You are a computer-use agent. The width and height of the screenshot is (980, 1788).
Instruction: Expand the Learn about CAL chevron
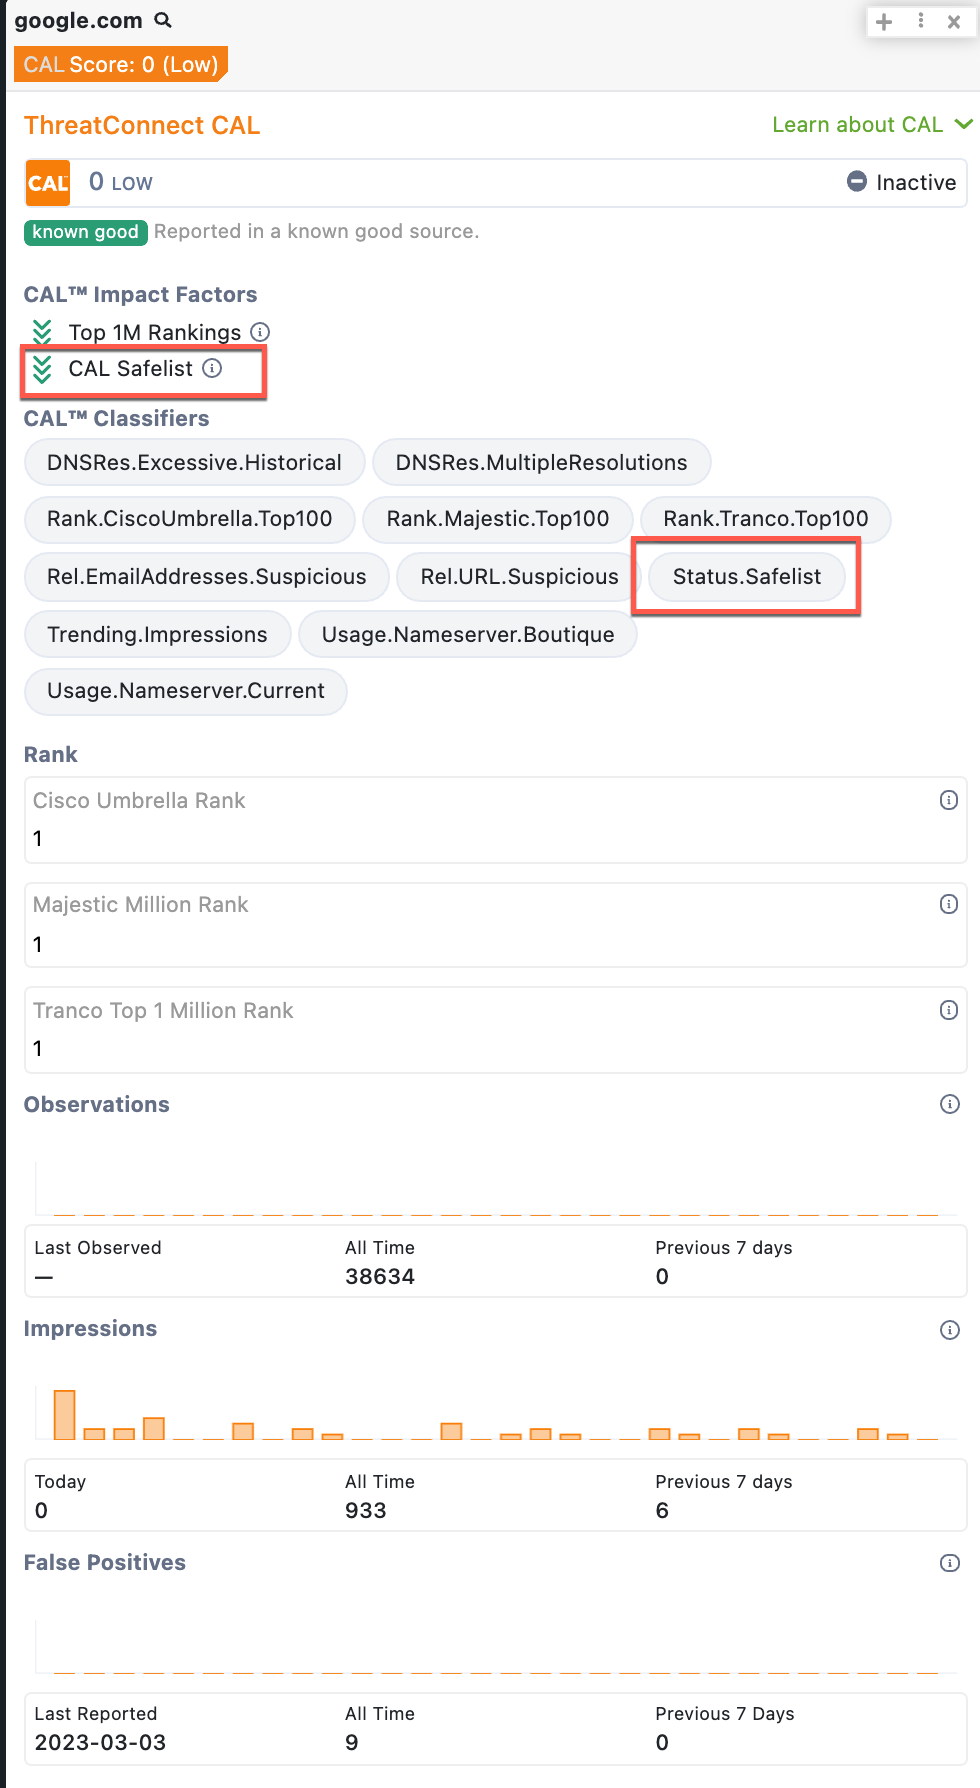point(964,124)
